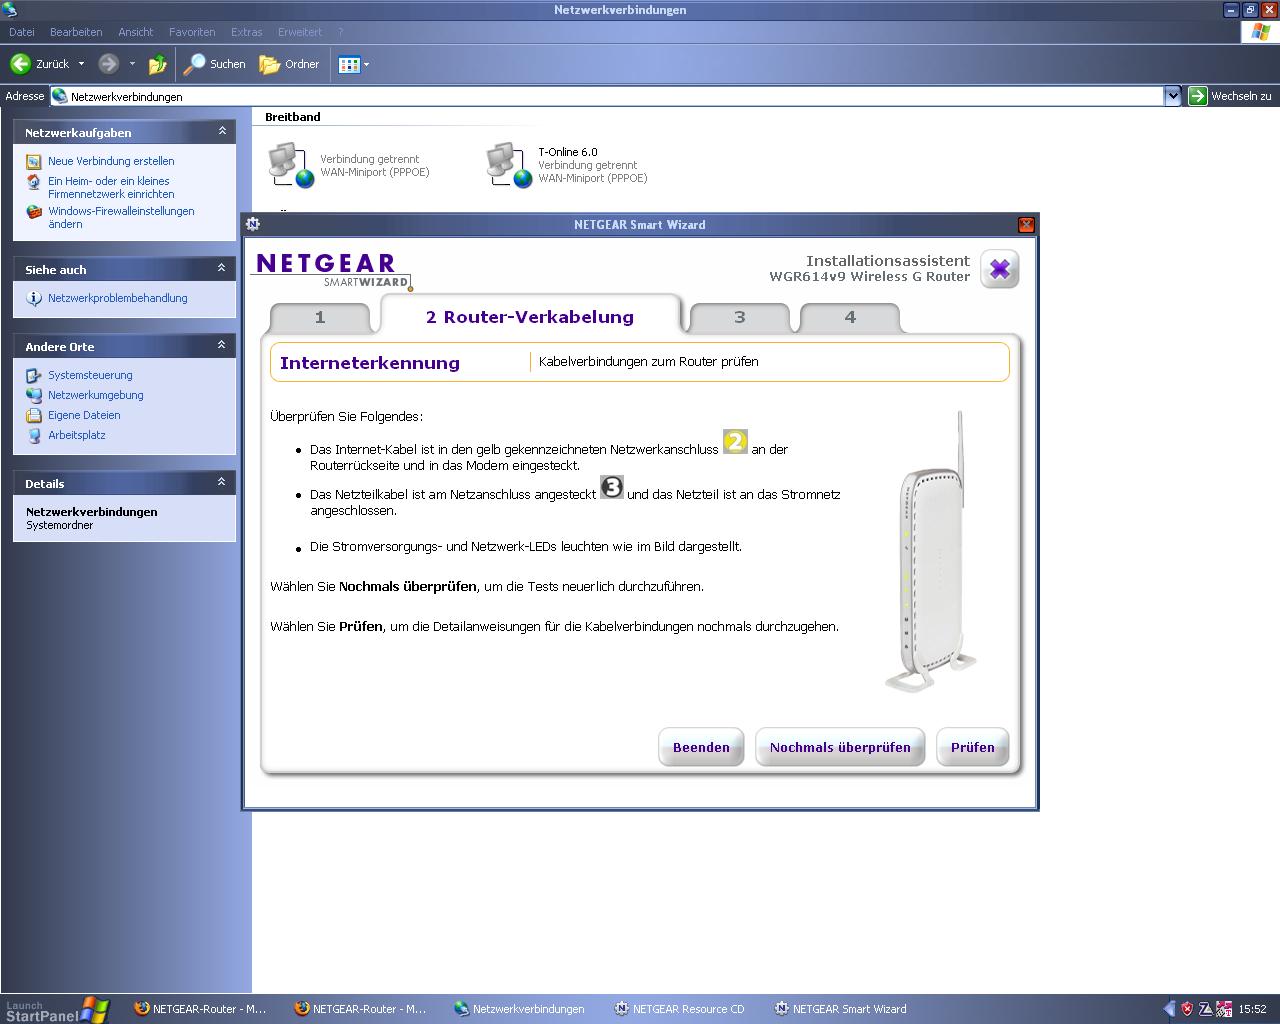Viewport: 1280px width, 1024px height.
Task: Click the Beenden button
Action: click(701, 747)
